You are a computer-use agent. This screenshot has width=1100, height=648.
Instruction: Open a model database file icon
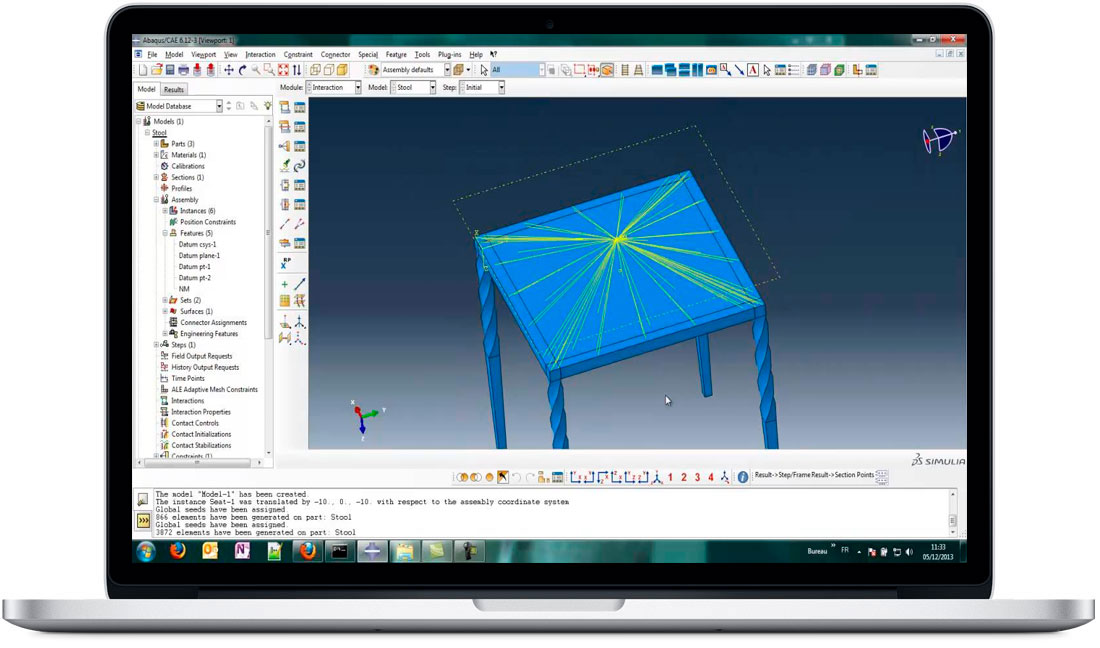click(156, 70)
